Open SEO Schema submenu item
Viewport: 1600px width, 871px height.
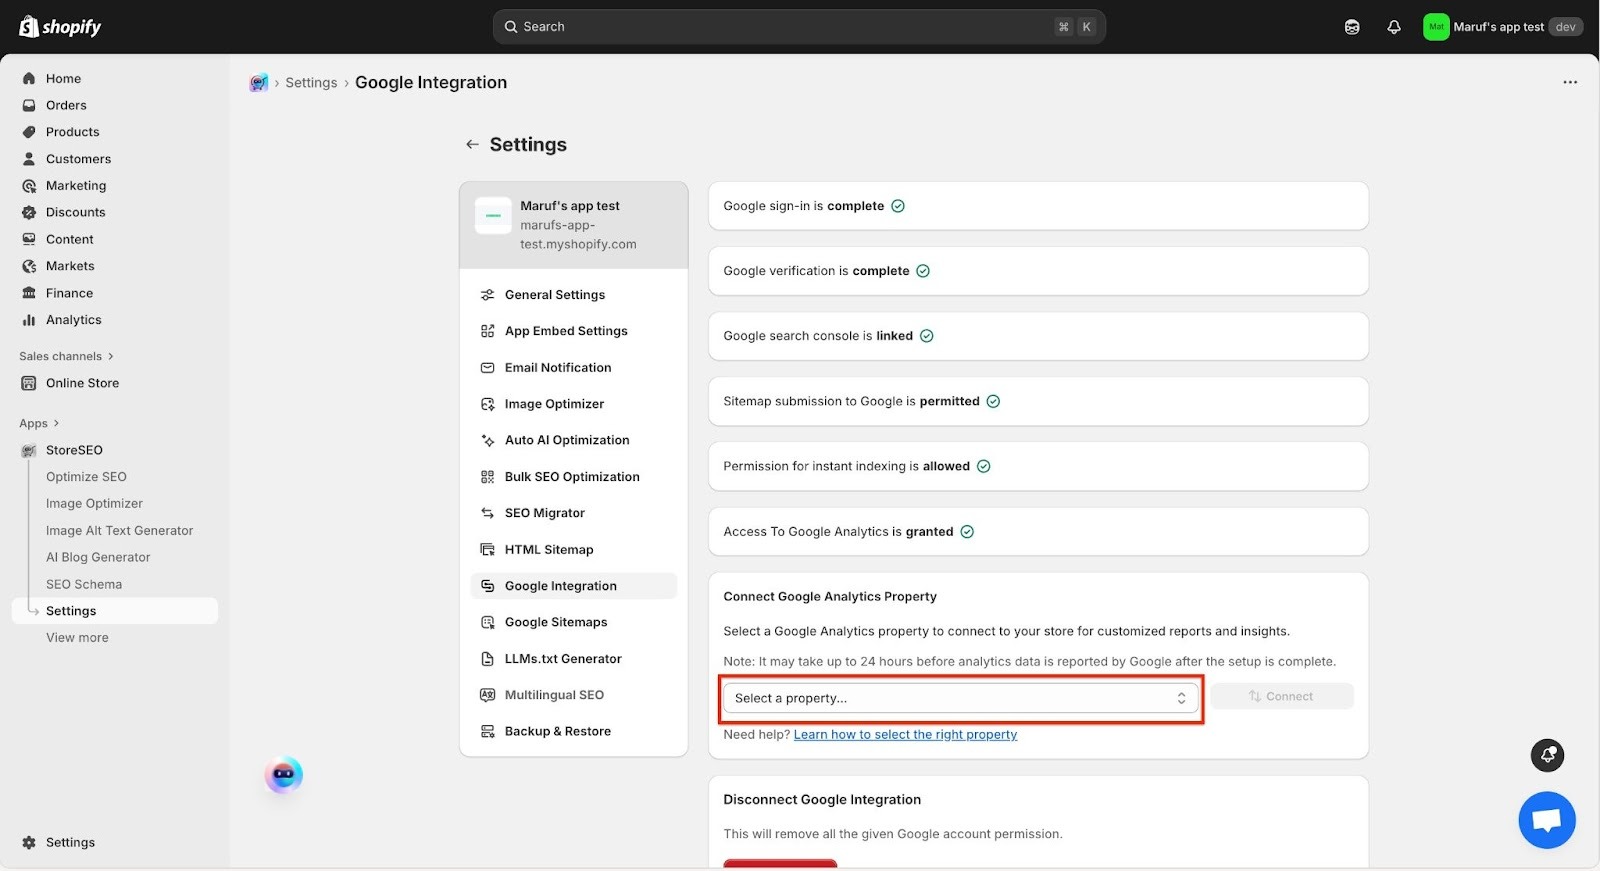coord(84,585)
